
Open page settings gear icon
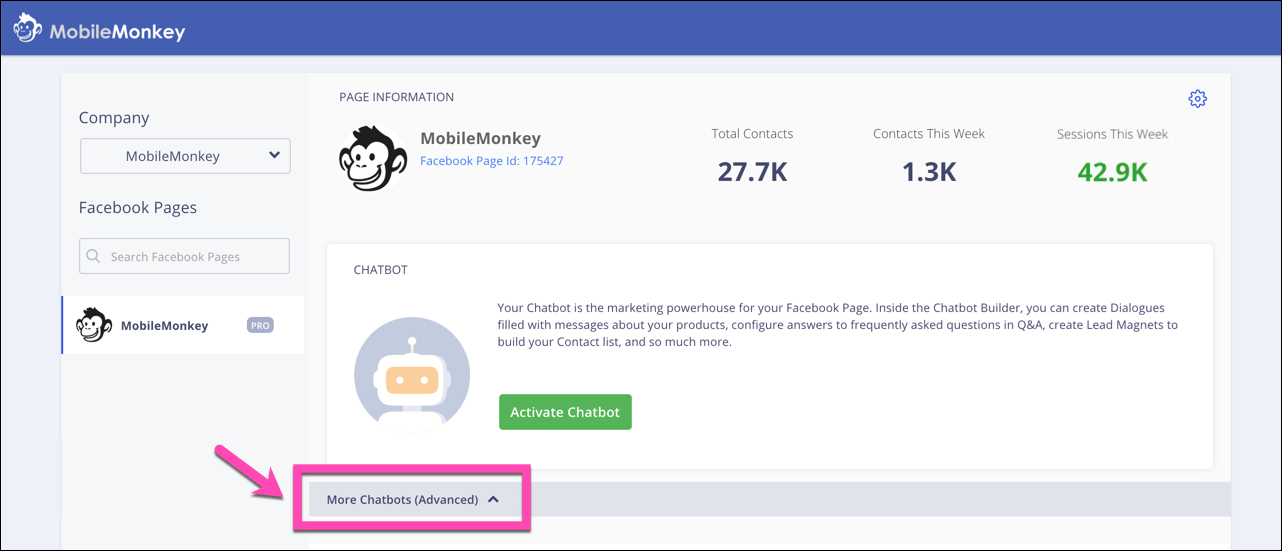[1198, 98]
